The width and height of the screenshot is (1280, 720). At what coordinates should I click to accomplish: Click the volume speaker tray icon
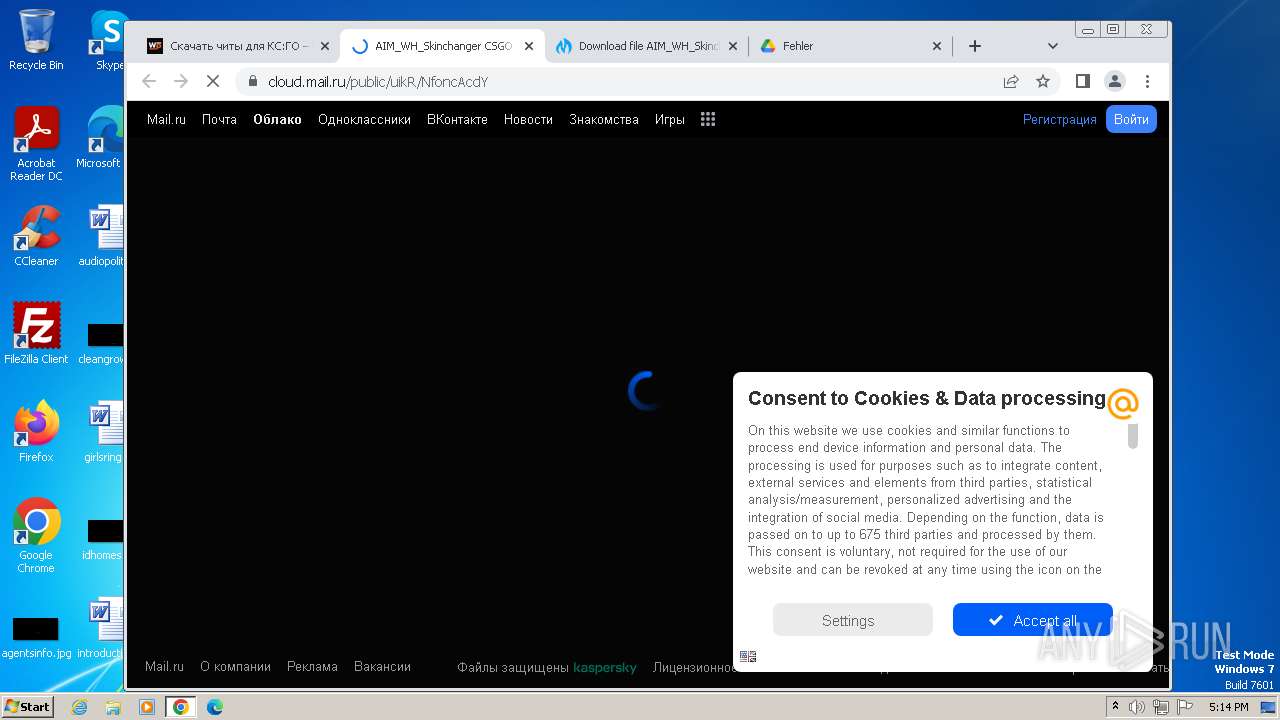click(x=1137, y=707)
